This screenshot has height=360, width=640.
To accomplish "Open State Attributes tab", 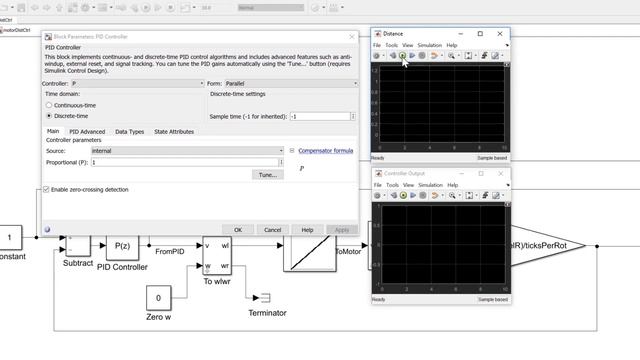I will point(174,132).
